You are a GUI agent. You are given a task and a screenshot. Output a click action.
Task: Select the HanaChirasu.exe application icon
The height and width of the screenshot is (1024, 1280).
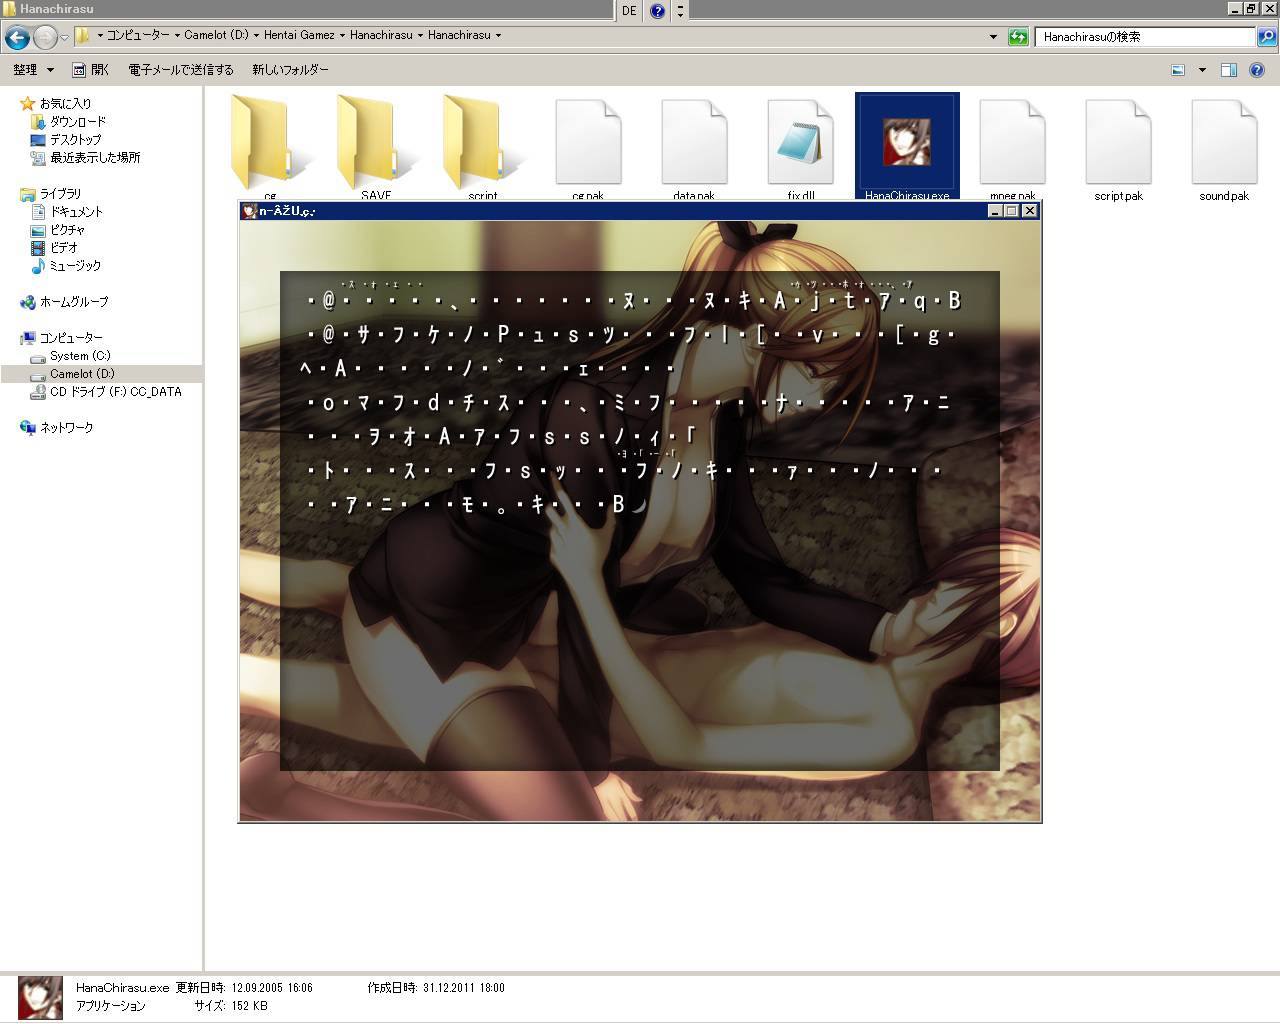tap(906, 142)
